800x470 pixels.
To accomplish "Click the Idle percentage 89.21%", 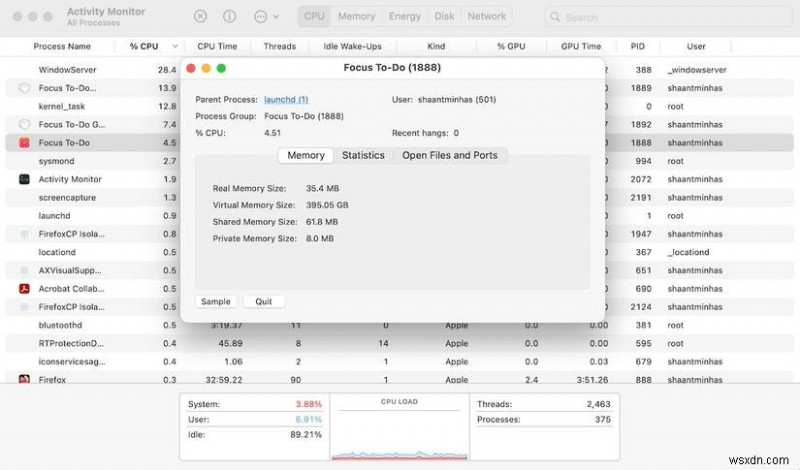I will 306,435.
